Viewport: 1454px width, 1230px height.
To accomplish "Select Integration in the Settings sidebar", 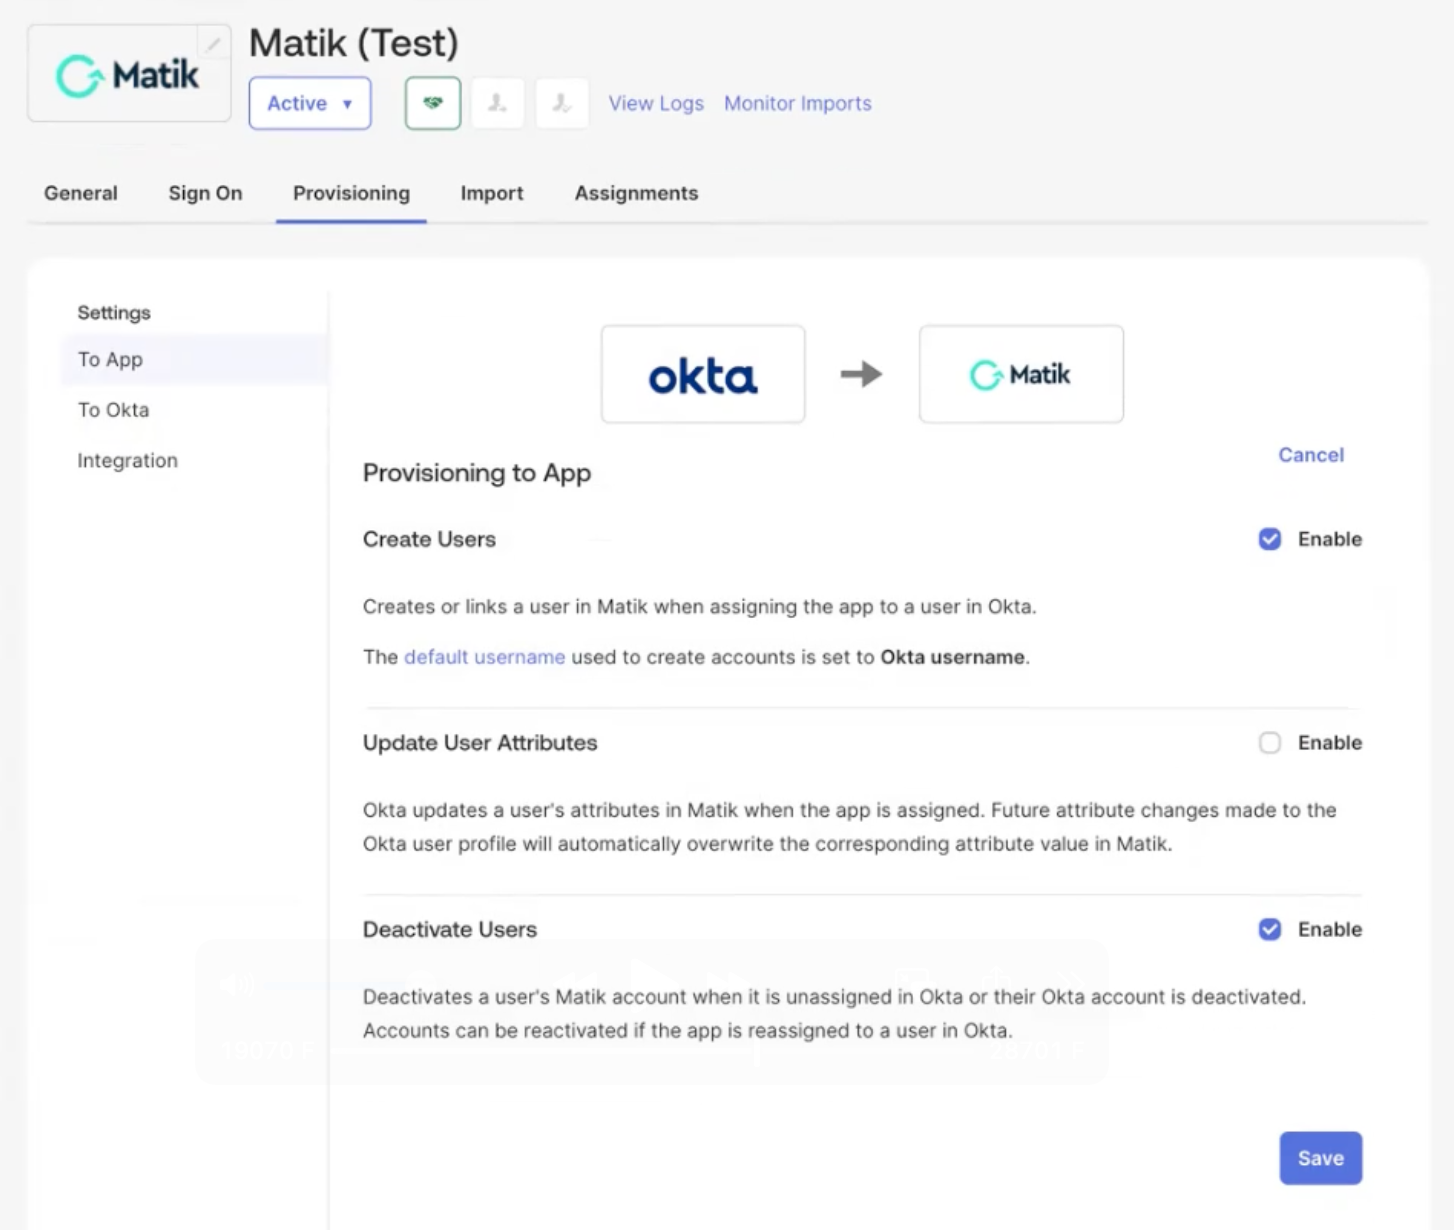I will click(x=127, y=460).
